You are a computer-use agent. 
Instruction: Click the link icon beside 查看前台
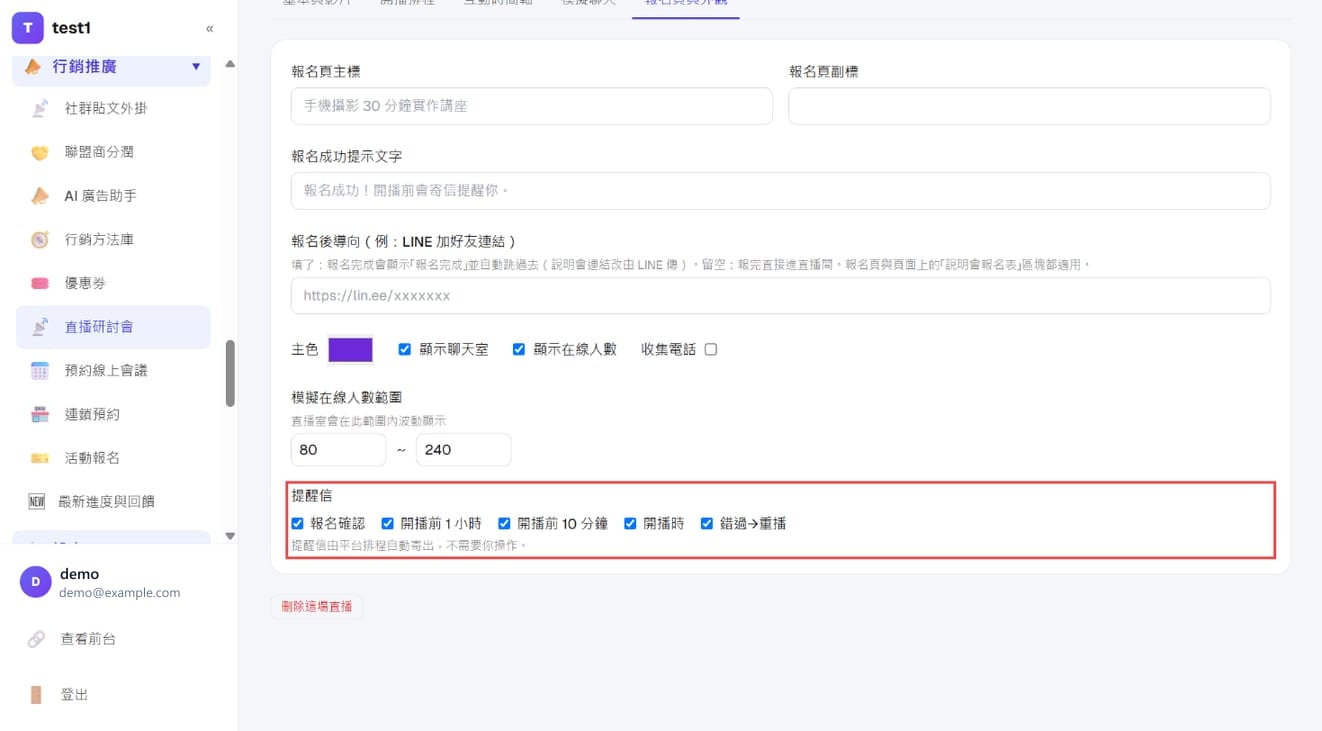(x=36, y=639)
